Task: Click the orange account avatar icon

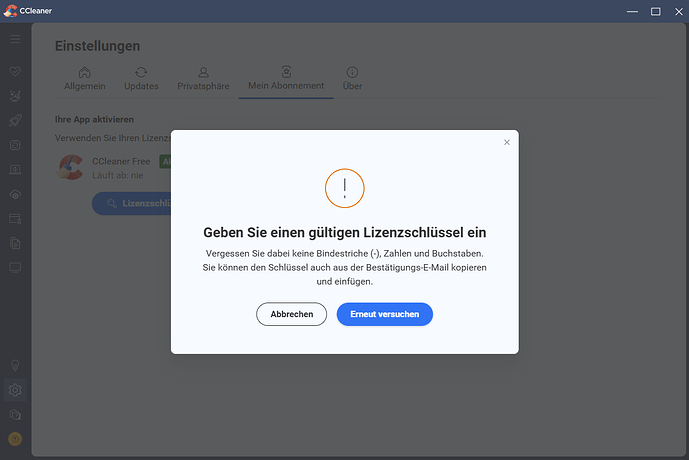Action: [15, 438]
